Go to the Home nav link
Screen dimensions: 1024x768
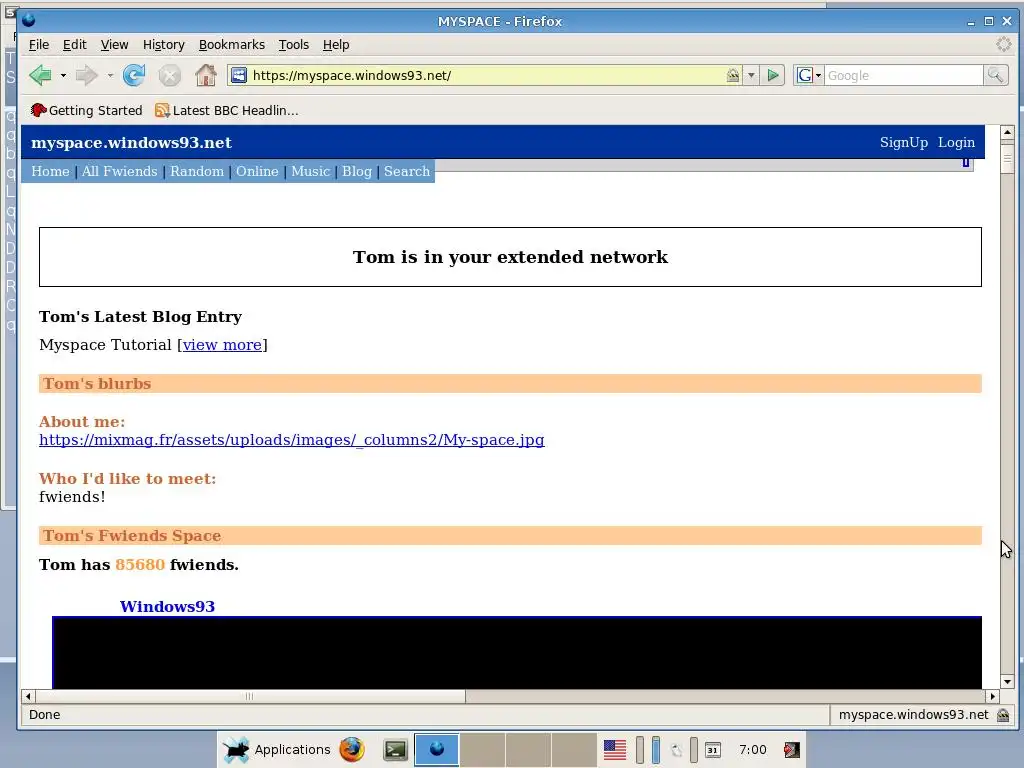50,171
